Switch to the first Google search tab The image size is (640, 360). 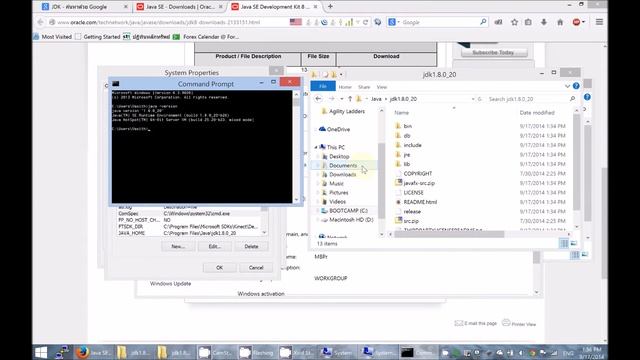85,7
